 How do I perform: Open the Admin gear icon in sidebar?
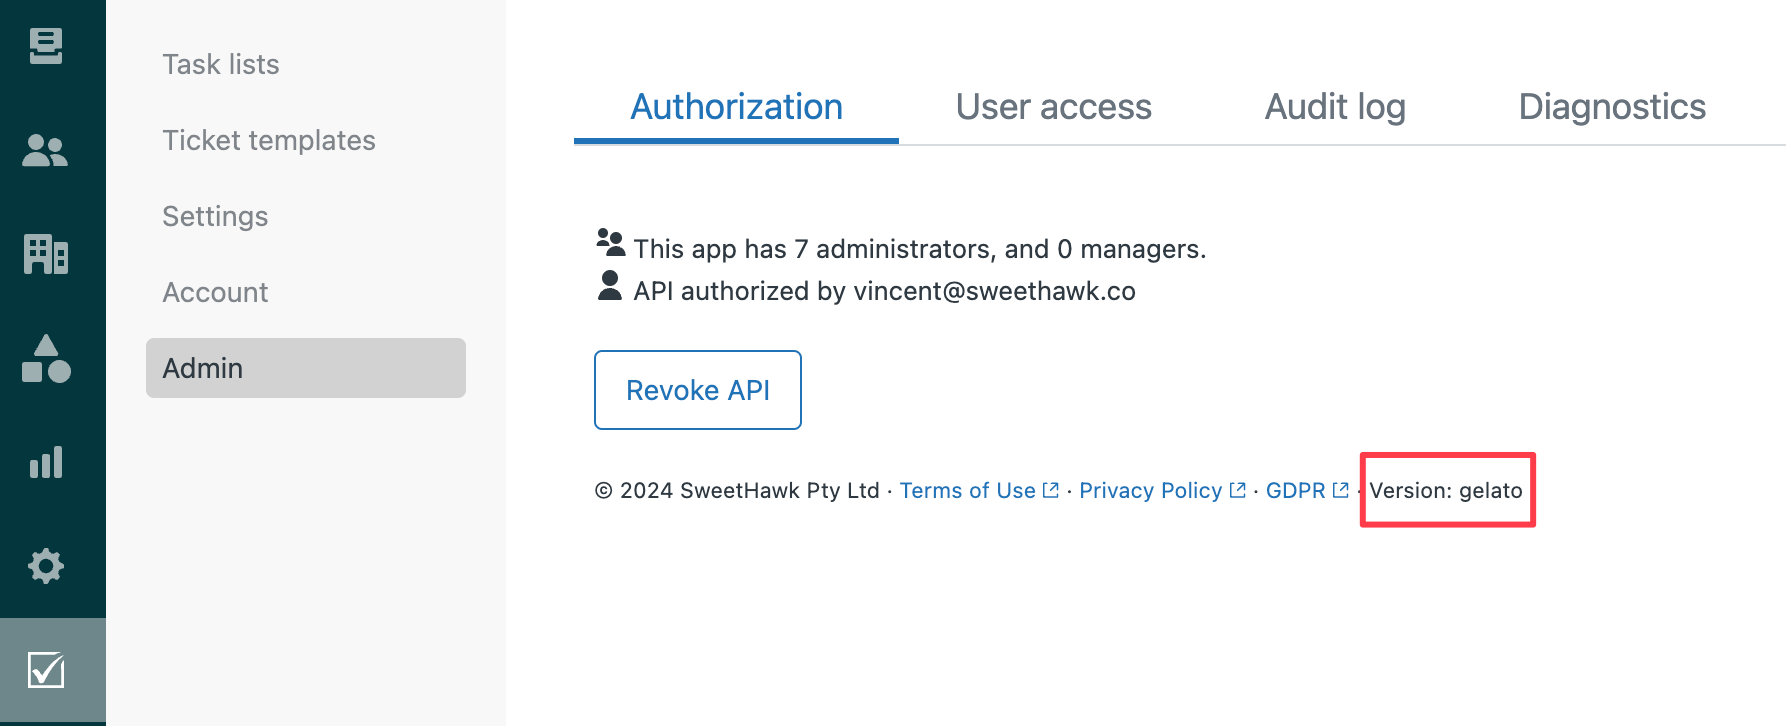(46, 566)
